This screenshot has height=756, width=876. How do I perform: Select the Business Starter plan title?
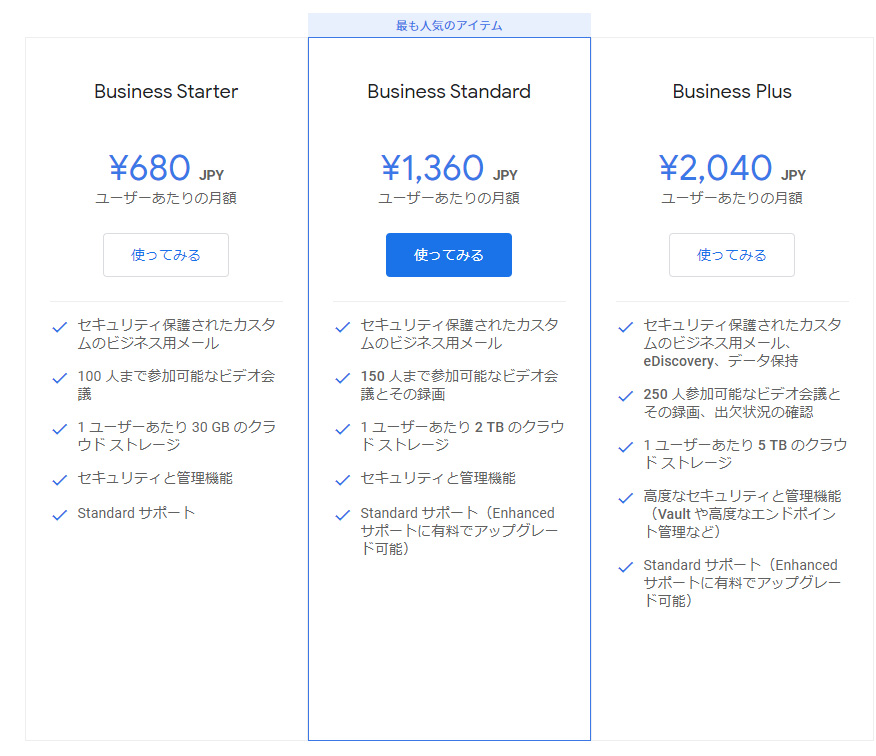pyautogui.click(x=166, y=91)
